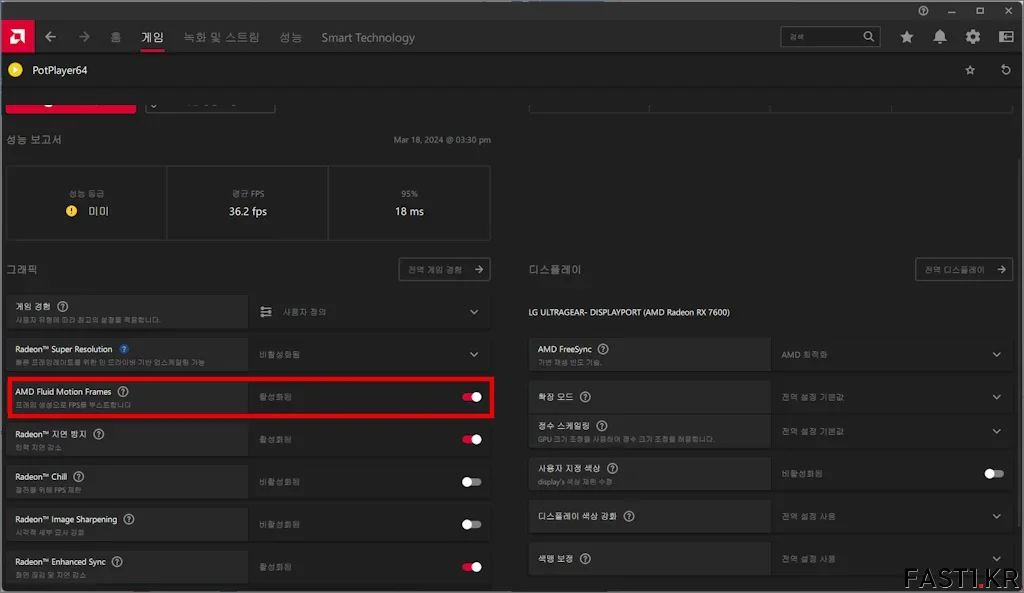1024x593 pixels.
Task: Show help for Radeon Image Sharpening
Action: [x=129, y=519]
